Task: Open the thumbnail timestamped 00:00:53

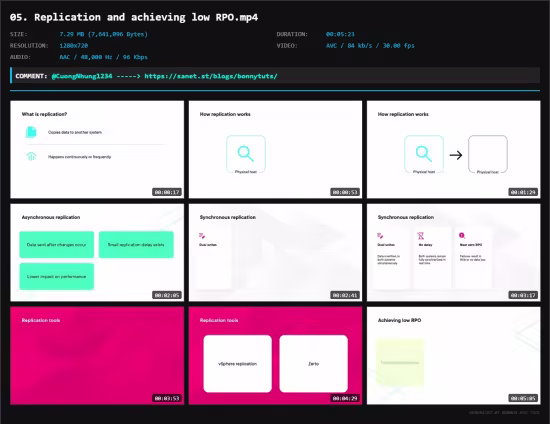Action: click(275, 149)
